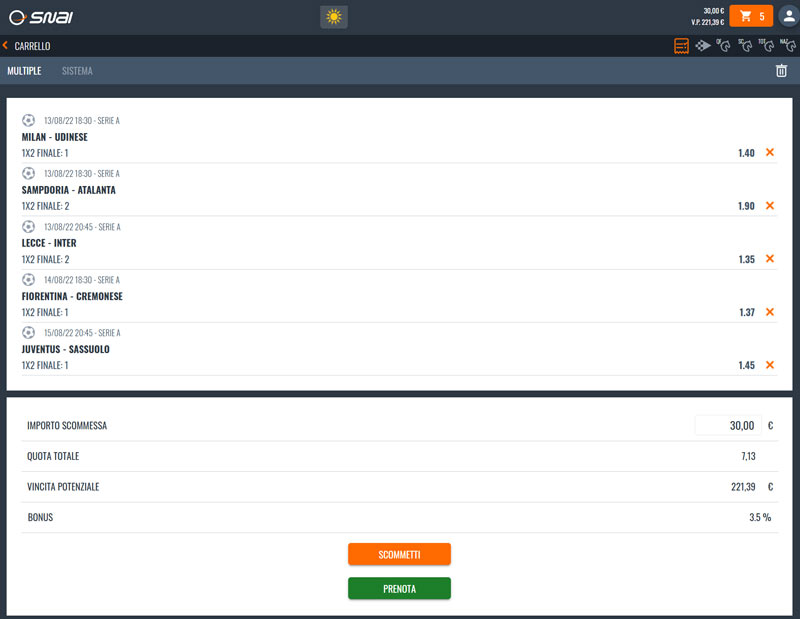Viewport: 800px width, 619px height.
Task: Select the TOT horse betting icon
Action: 765,46
